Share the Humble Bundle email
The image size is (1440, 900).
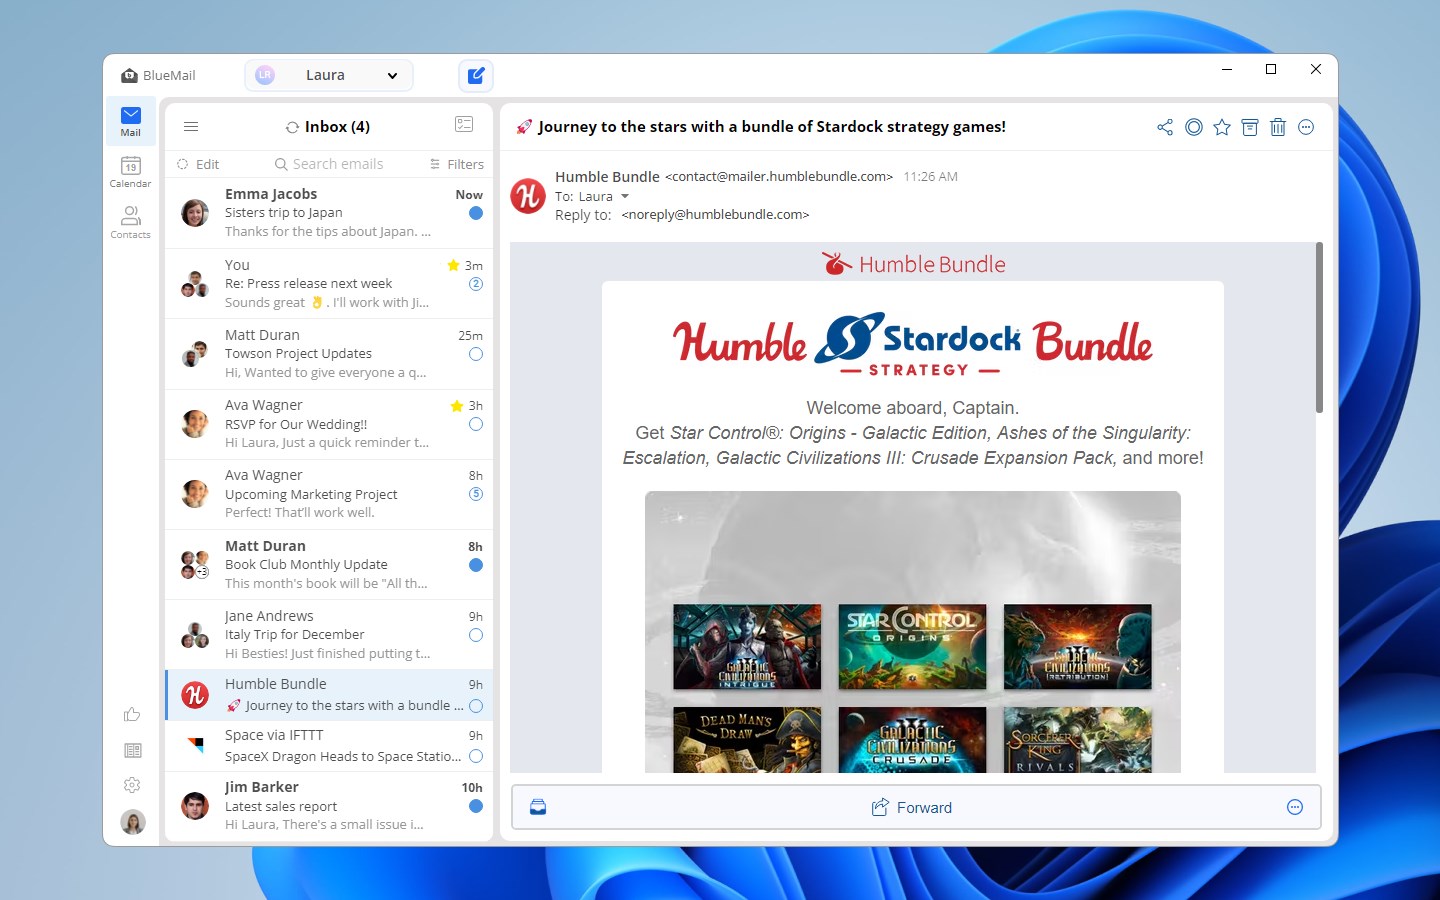coord(1164,127)
